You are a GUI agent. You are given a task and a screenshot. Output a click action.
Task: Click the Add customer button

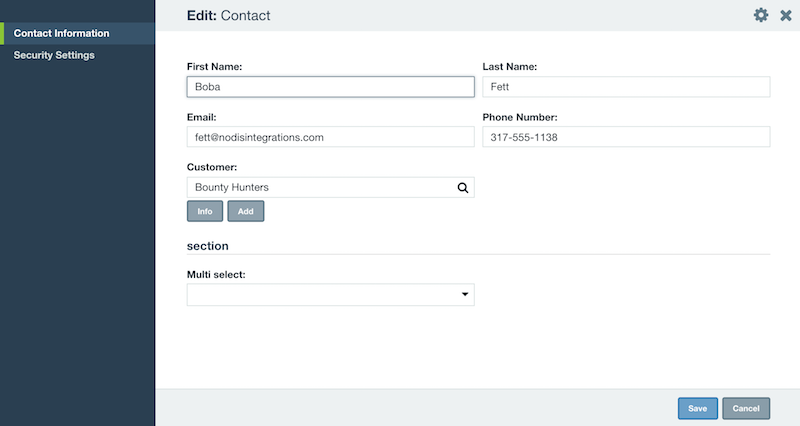pos(245,211)
